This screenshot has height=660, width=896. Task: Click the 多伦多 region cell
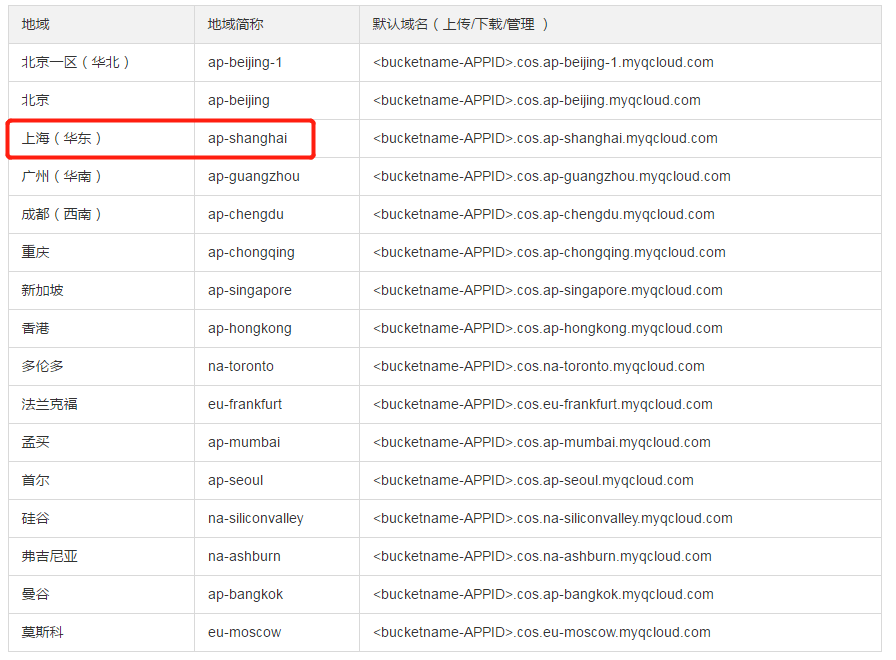43,366
